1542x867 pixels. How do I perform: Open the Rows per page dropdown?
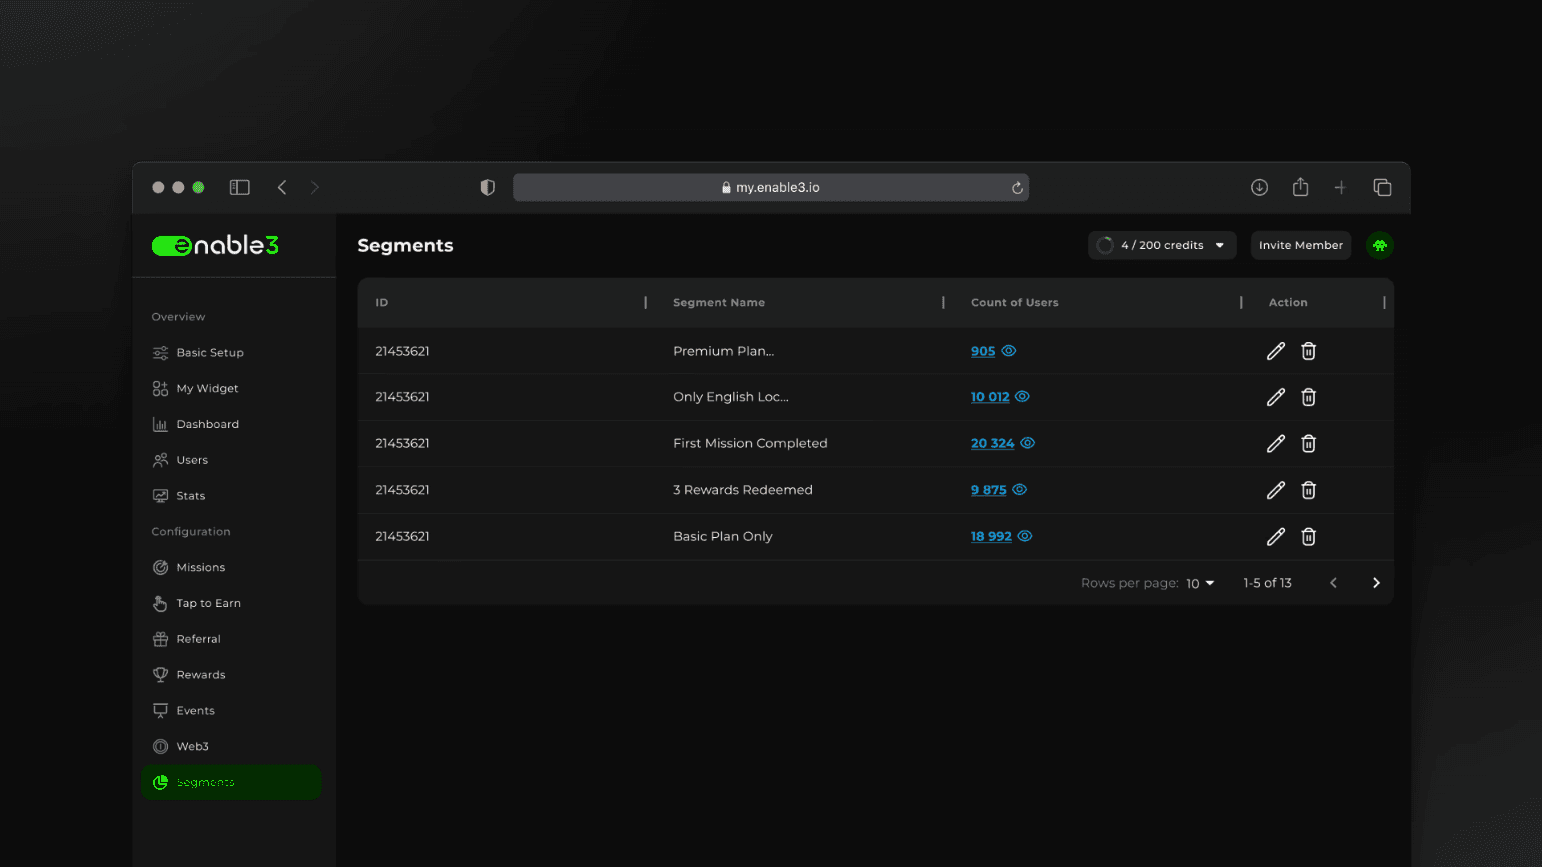tap(1200, 583)
